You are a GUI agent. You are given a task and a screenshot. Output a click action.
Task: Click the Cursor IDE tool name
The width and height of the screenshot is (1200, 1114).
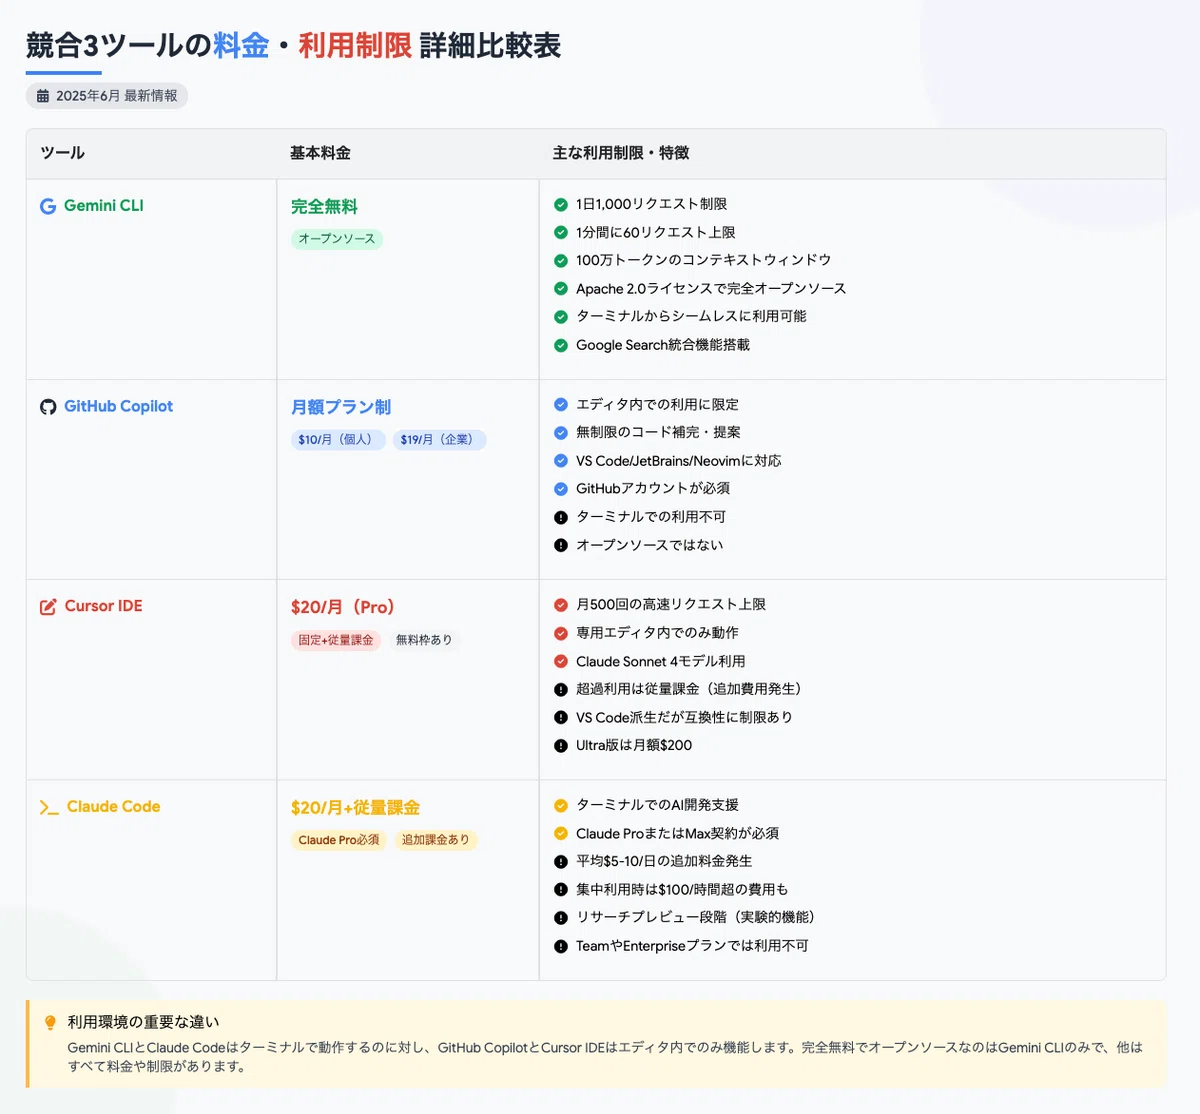click(x=104, y=606)
